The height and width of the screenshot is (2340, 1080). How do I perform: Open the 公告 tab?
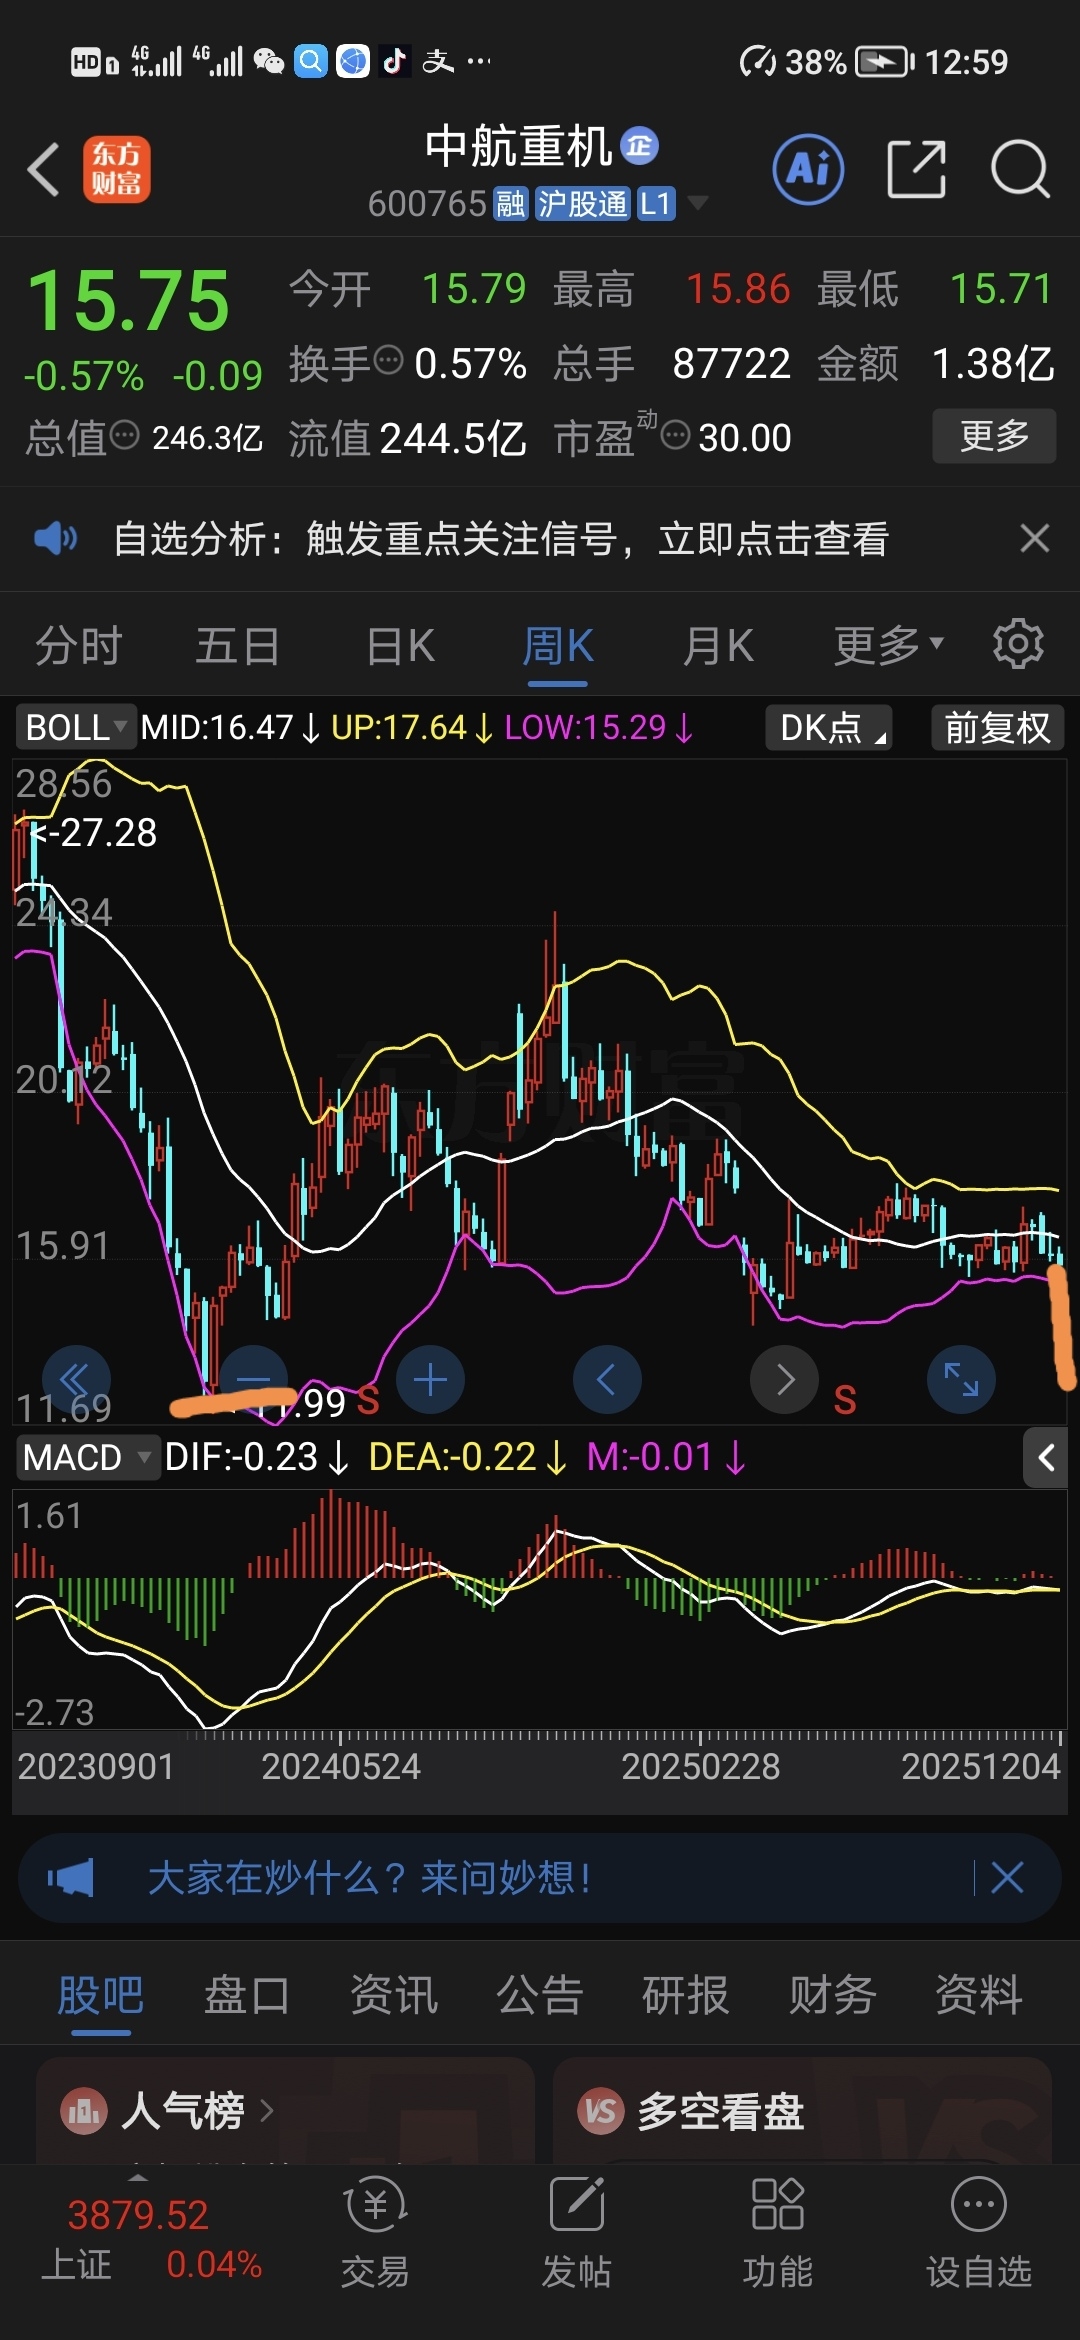pyautogui.click(x=540, y=1995)
